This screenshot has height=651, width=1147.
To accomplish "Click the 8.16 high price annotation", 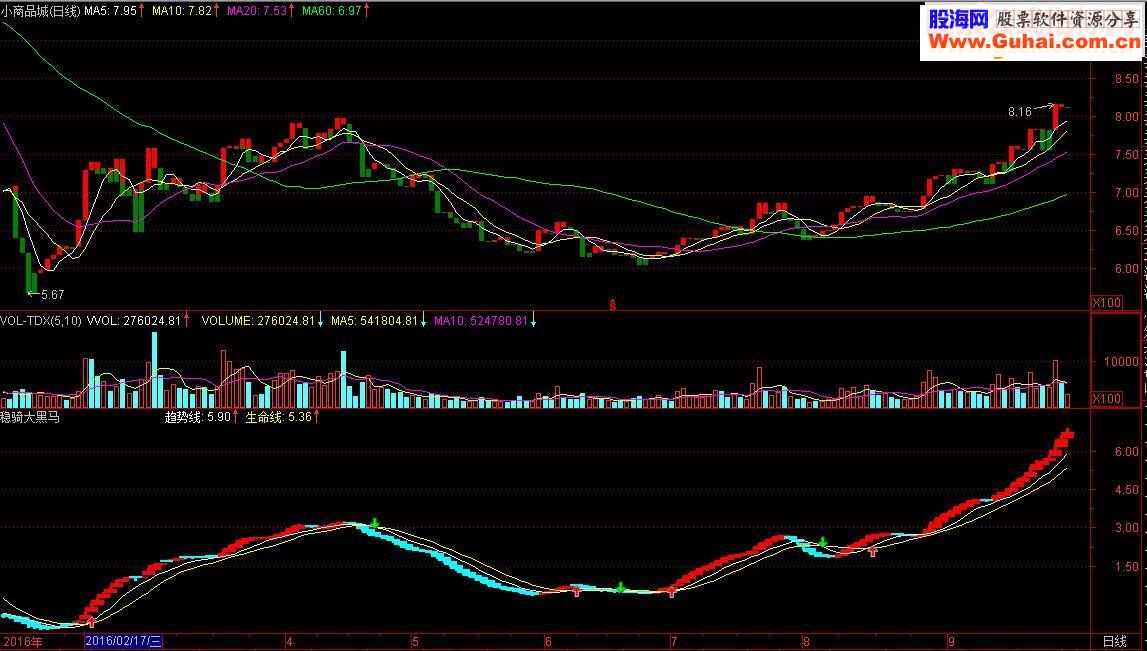I will pyautogui.click(x=1020, y=112).
